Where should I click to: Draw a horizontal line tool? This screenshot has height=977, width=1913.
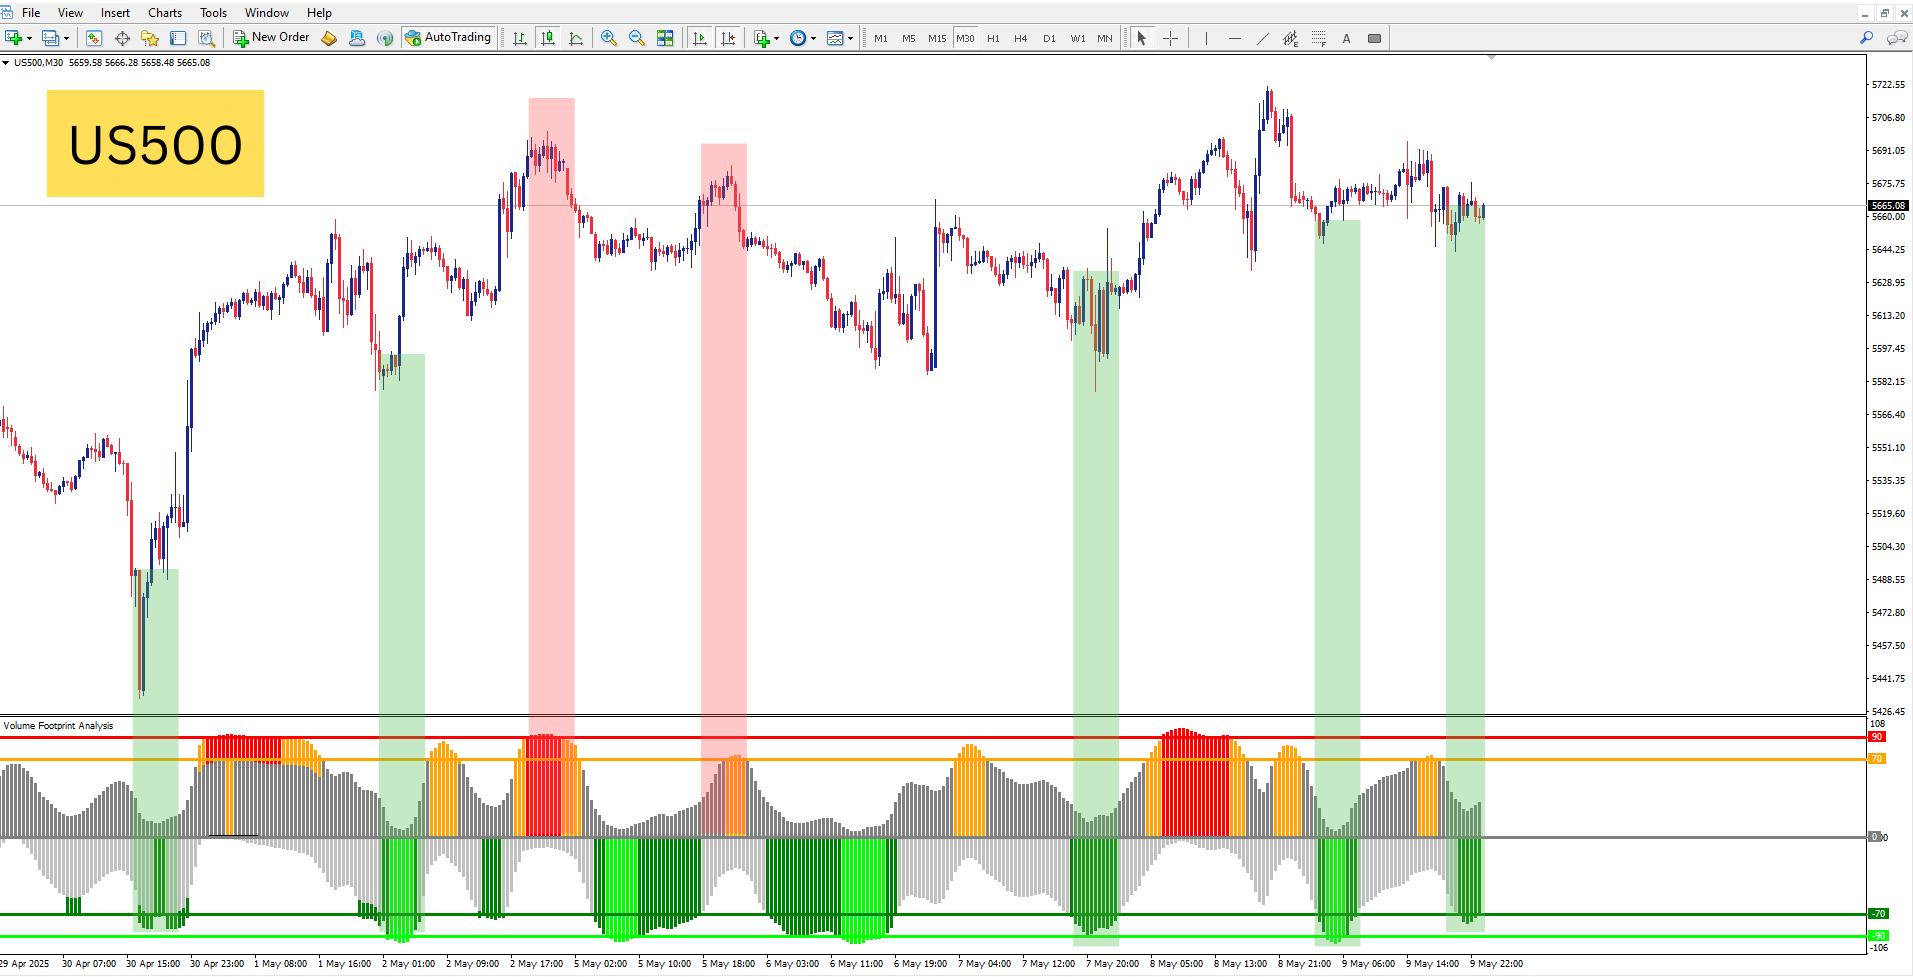(1235, 38)
